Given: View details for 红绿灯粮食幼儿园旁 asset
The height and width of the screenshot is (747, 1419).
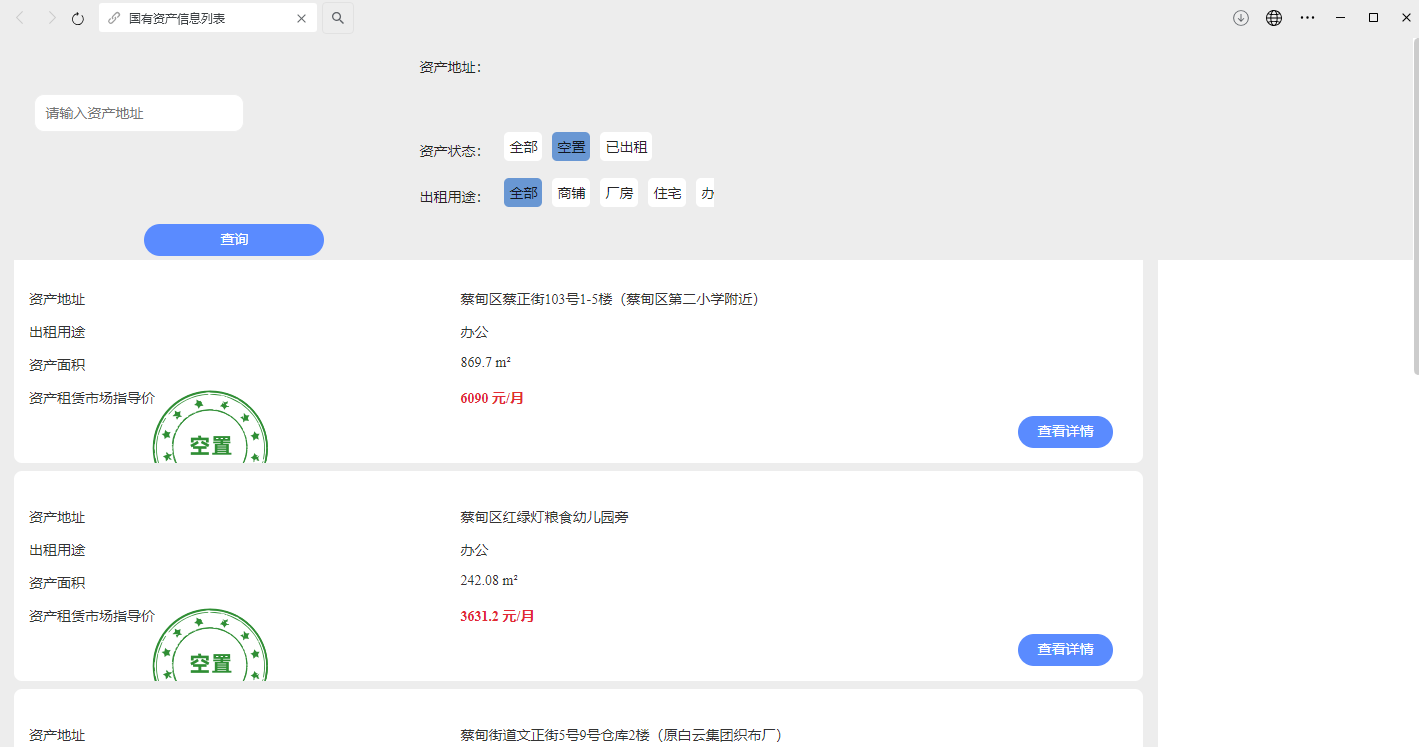Looking at the screenshot, I should [1065, 650].
